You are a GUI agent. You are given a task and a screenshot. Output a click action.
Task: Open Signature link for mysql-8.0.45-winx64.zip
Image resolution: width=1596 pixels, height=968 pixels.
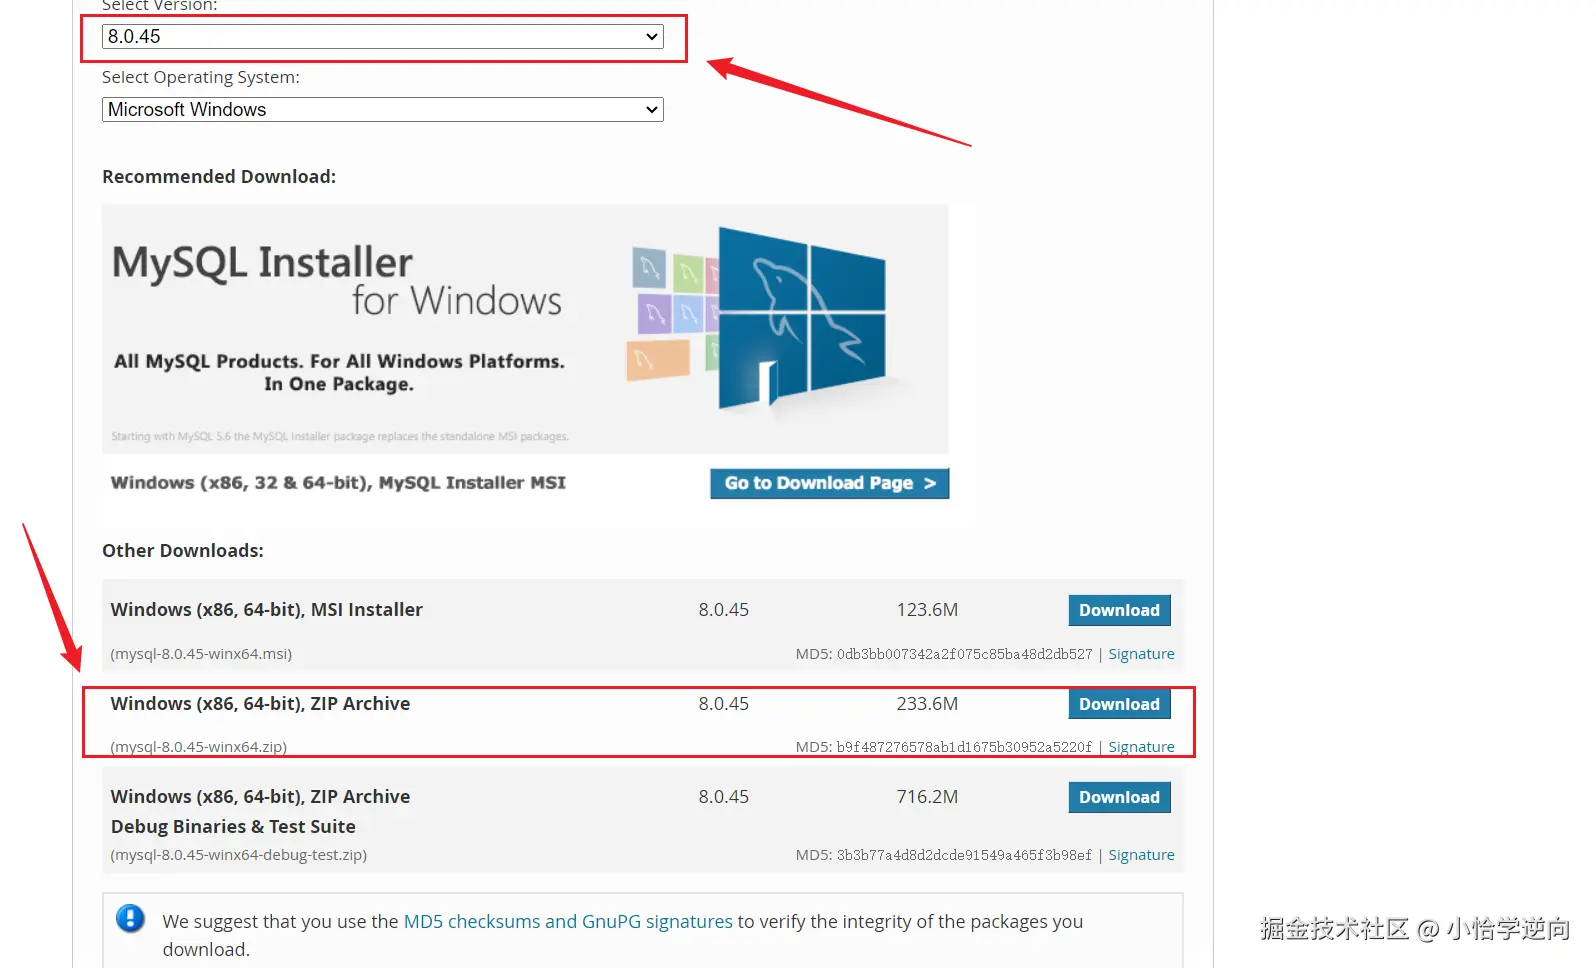(x=1141, y=747)
